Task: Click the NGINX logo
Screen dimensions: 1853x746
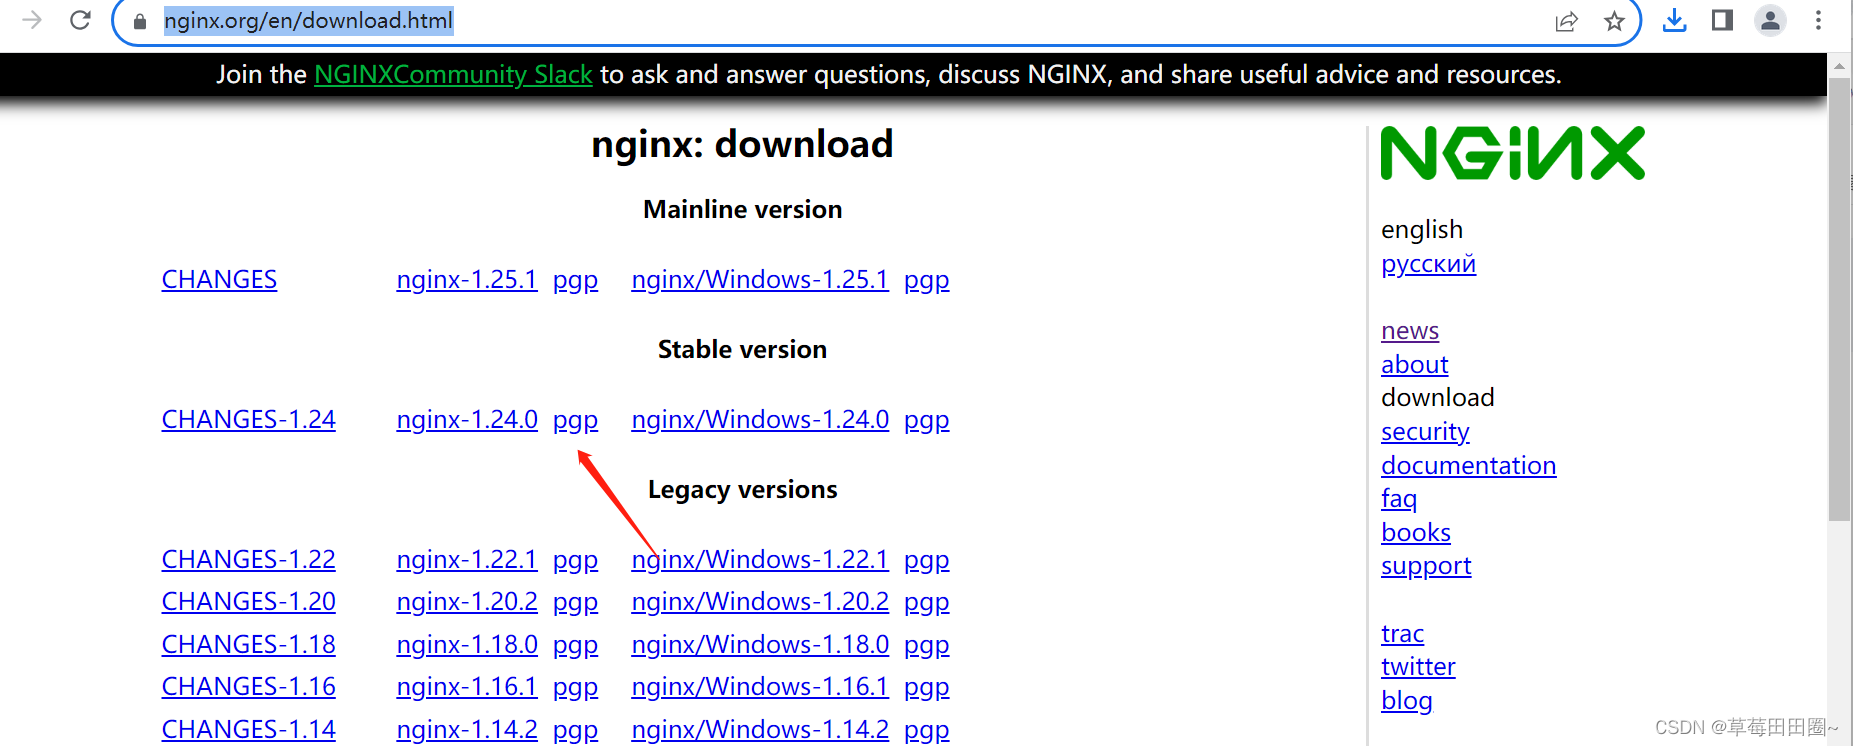Action: (x=1512, y=153)
